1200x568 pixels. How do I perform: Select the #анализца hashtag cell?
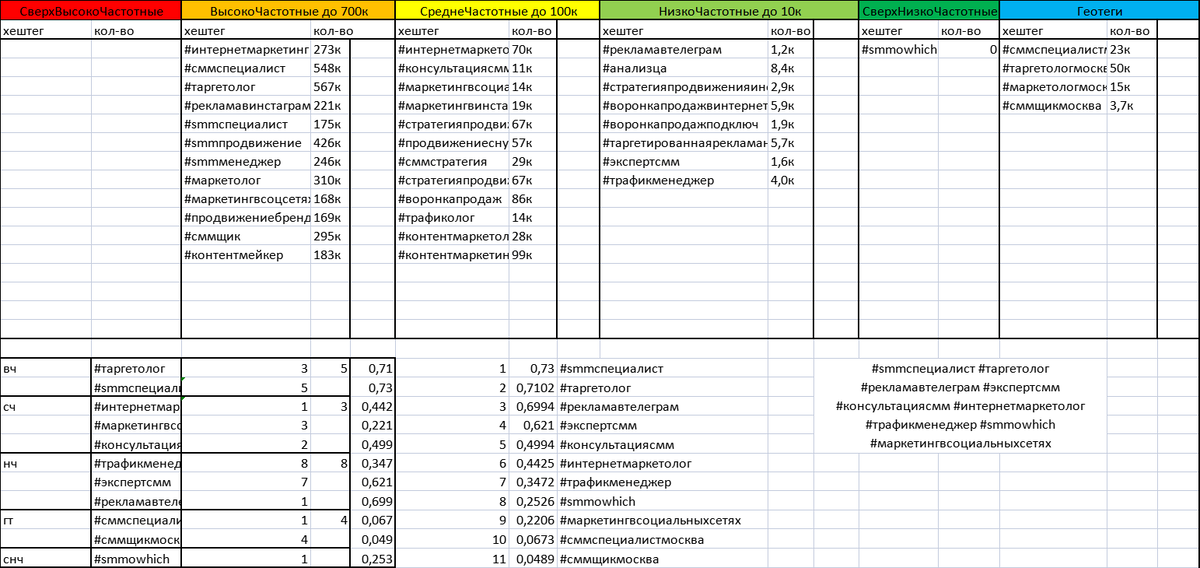tap(684, 68)
